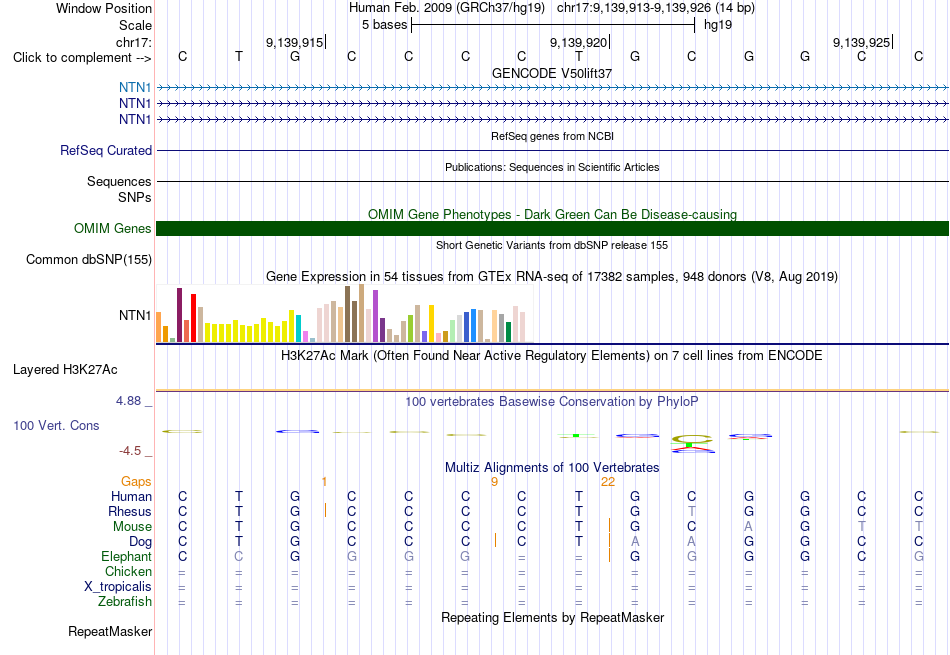Open the 100 Vert. Cons track label
The width and height of the screenshot is (950, 655).
[x=56, y=425]
